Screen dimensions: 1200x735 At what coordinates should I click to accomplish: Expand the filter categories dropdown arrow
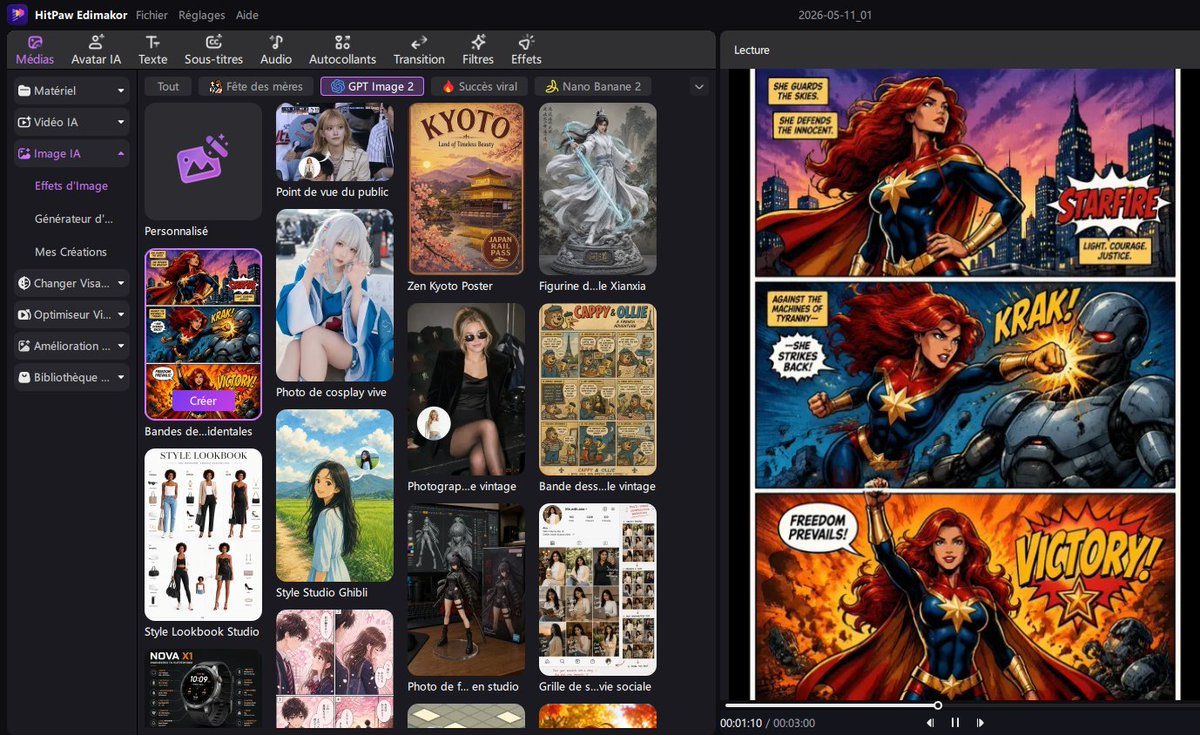tap(699, 87)
